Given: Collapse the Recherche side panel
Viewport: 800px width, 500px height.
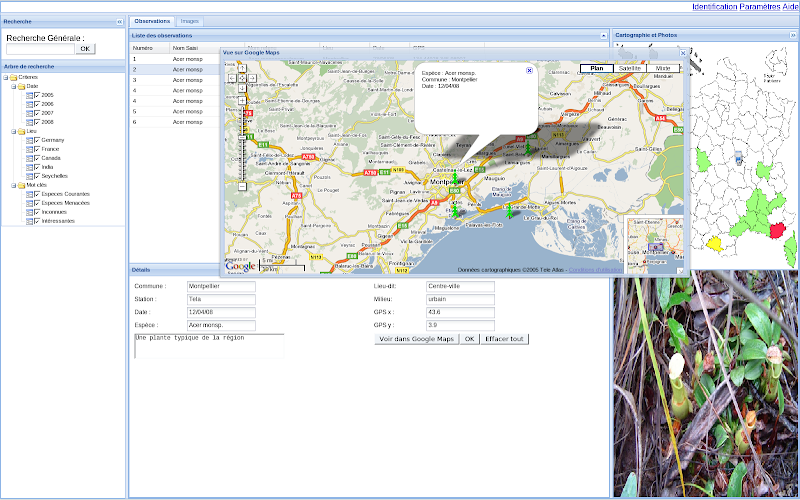Looking at the screenshot, I should pos(120,21).
